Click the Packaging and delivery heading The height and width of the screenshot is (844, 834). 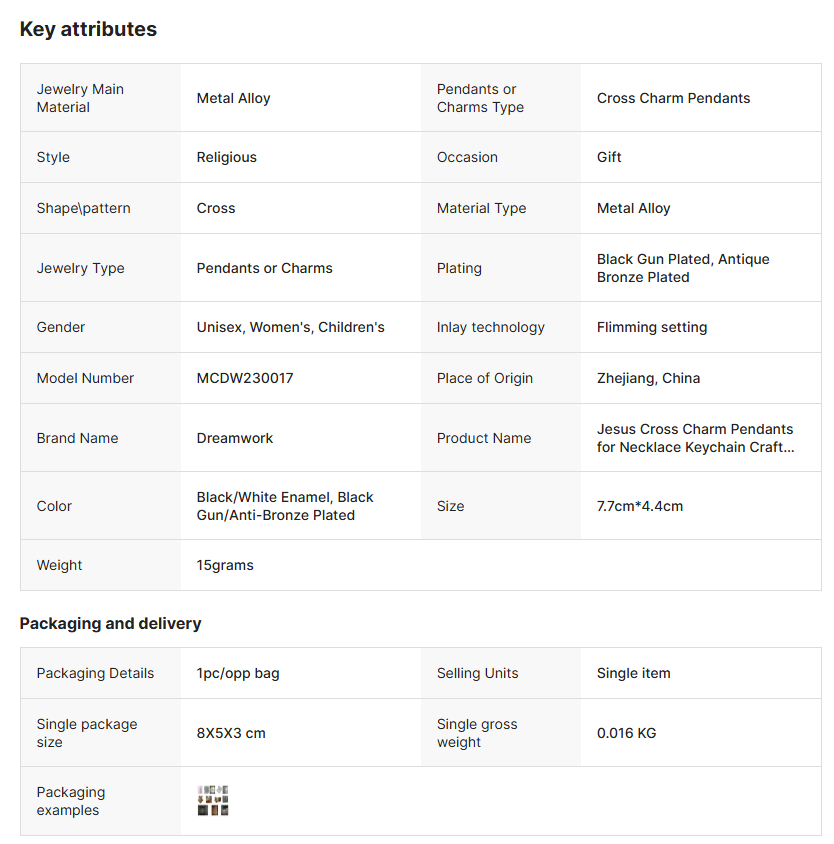[x=110, y=623]
